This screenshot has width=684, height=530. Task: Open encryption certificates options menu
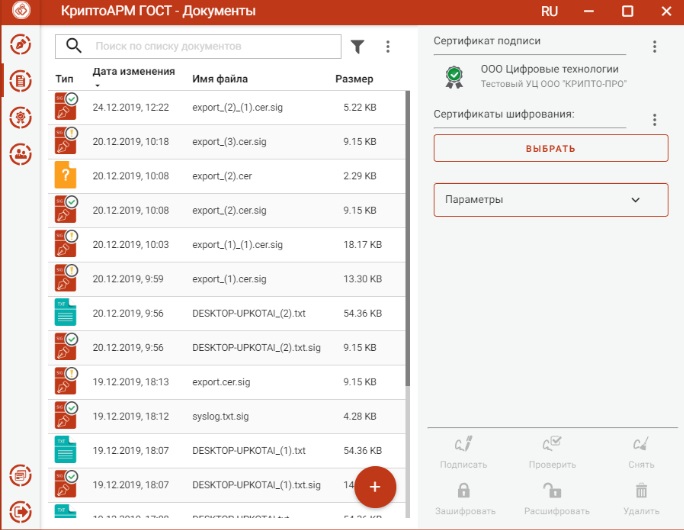654,120
